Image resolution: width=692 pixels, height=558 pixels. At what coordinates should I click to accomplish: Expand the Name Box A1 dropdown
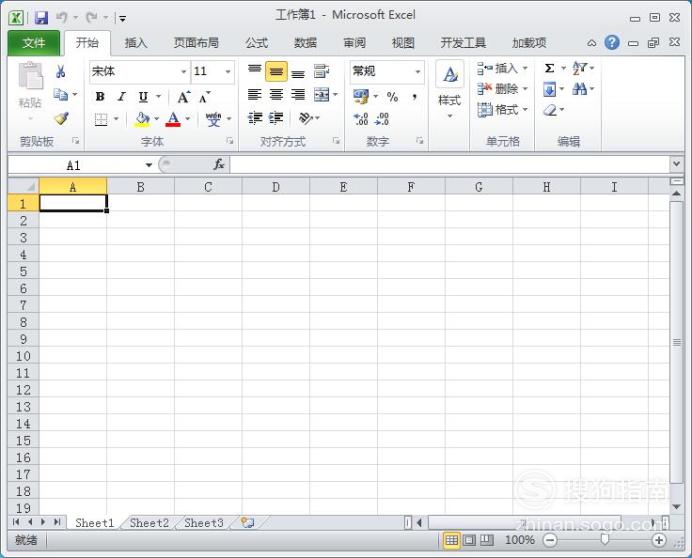pos(149,165)
